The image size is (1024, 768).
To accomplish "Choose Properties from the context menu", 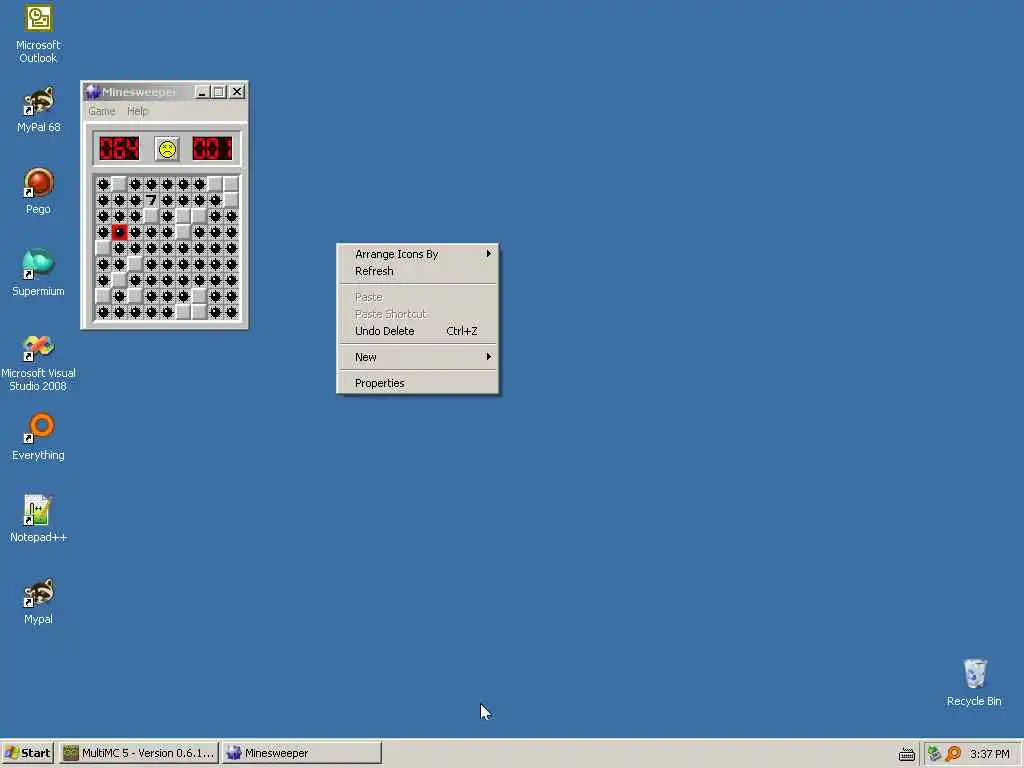I will coord(417,383).
